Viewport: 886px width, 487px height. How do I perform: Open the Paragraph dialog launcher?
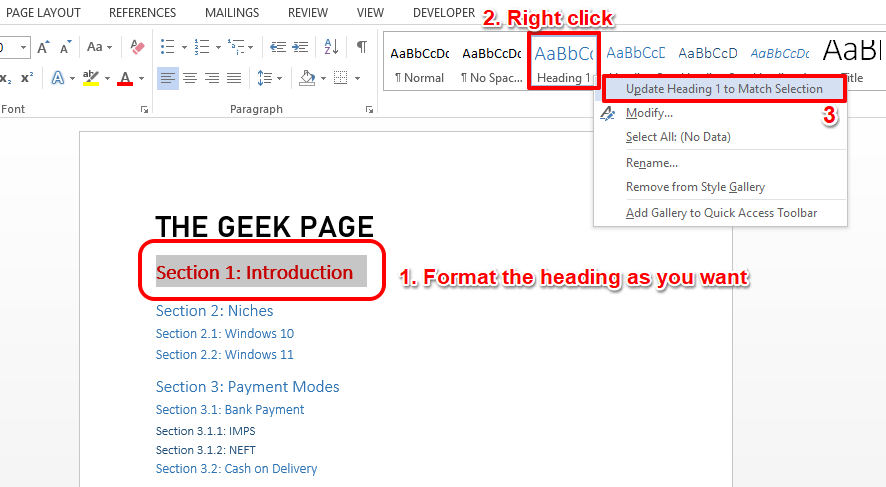369,110
